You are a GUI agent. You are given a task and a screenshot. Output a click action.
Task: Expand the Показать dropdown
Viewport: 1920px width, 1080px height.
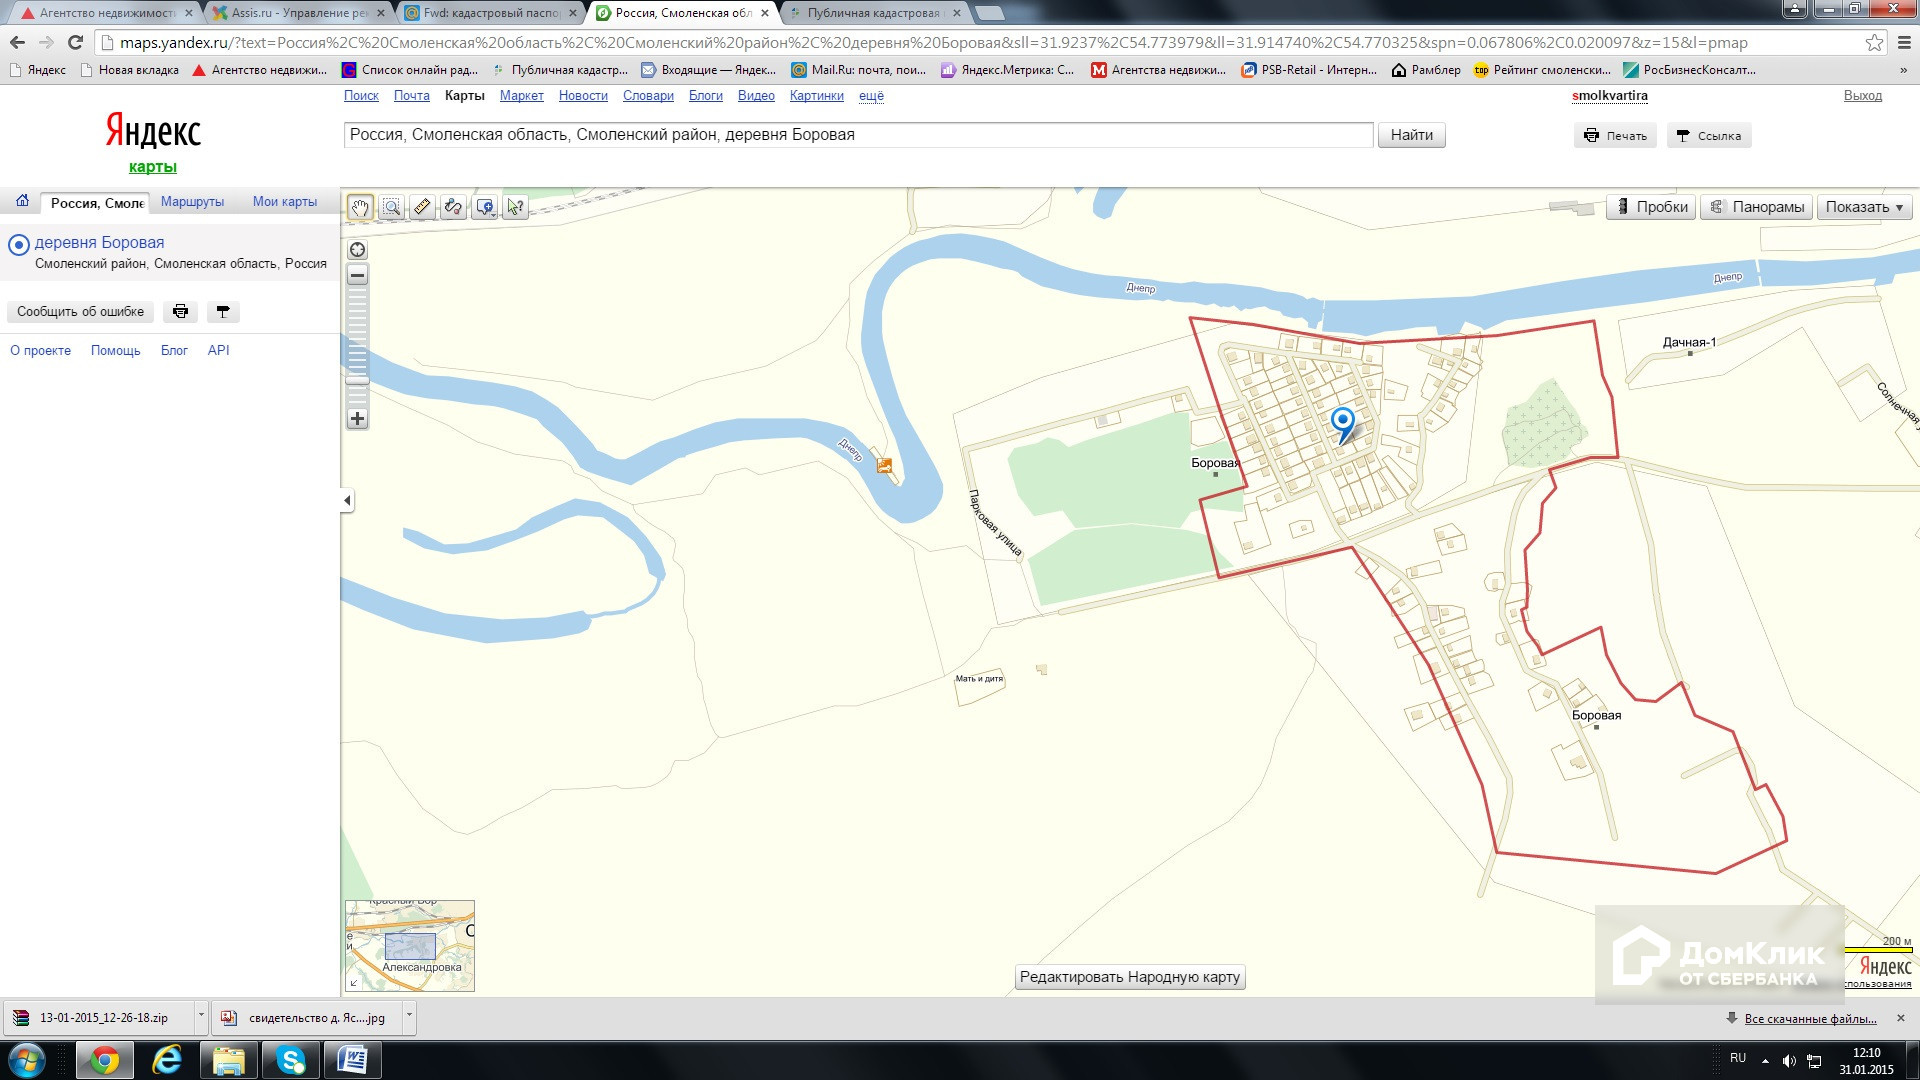pyautogui.click(x=1864, y=207)
